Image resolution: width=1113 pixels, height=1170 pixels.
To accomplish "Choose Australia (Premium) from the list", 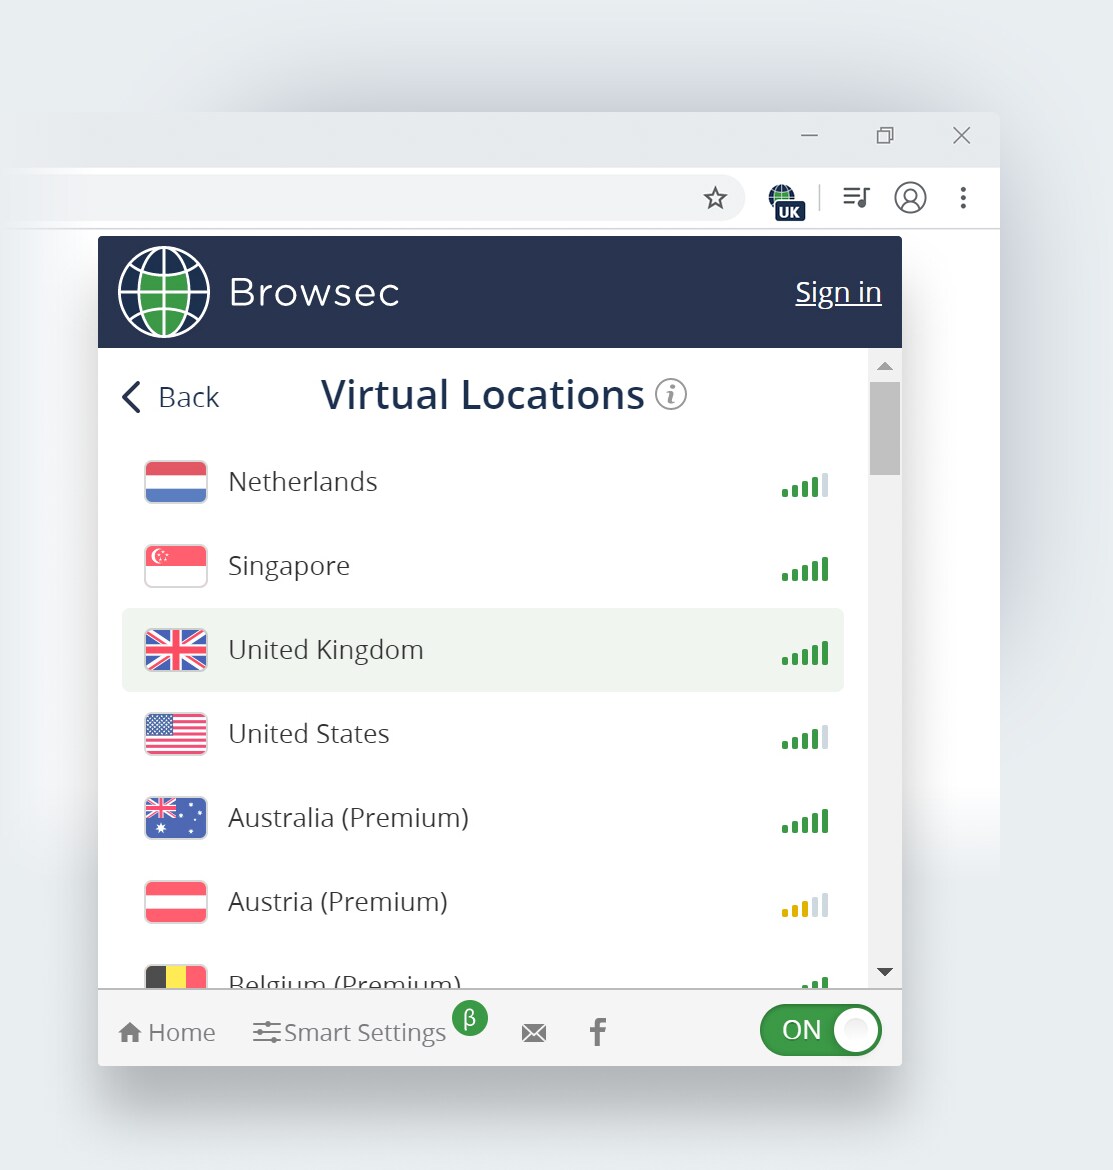I will click(348, 818).
